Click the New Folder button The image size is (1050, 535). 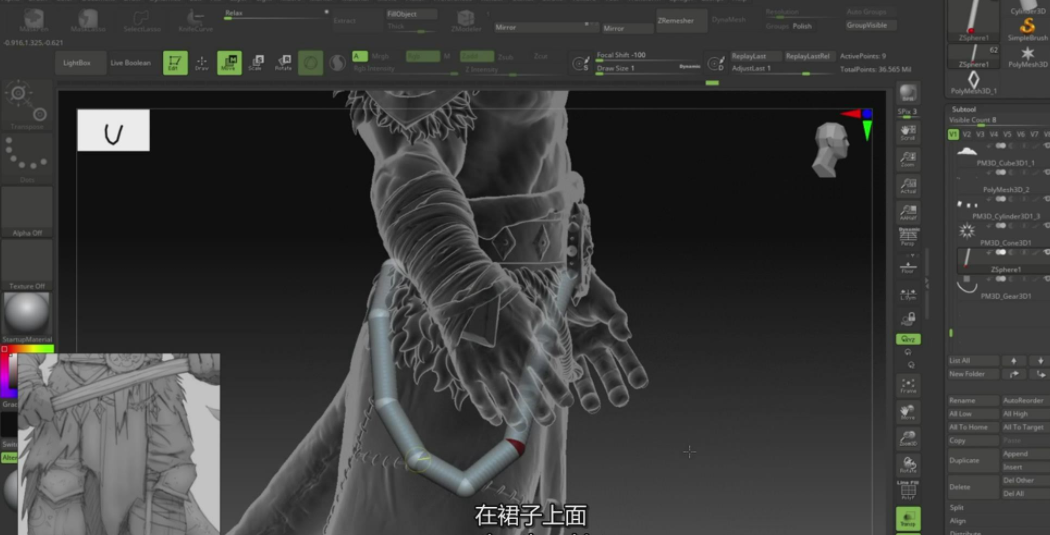click(x=973, y=374)
